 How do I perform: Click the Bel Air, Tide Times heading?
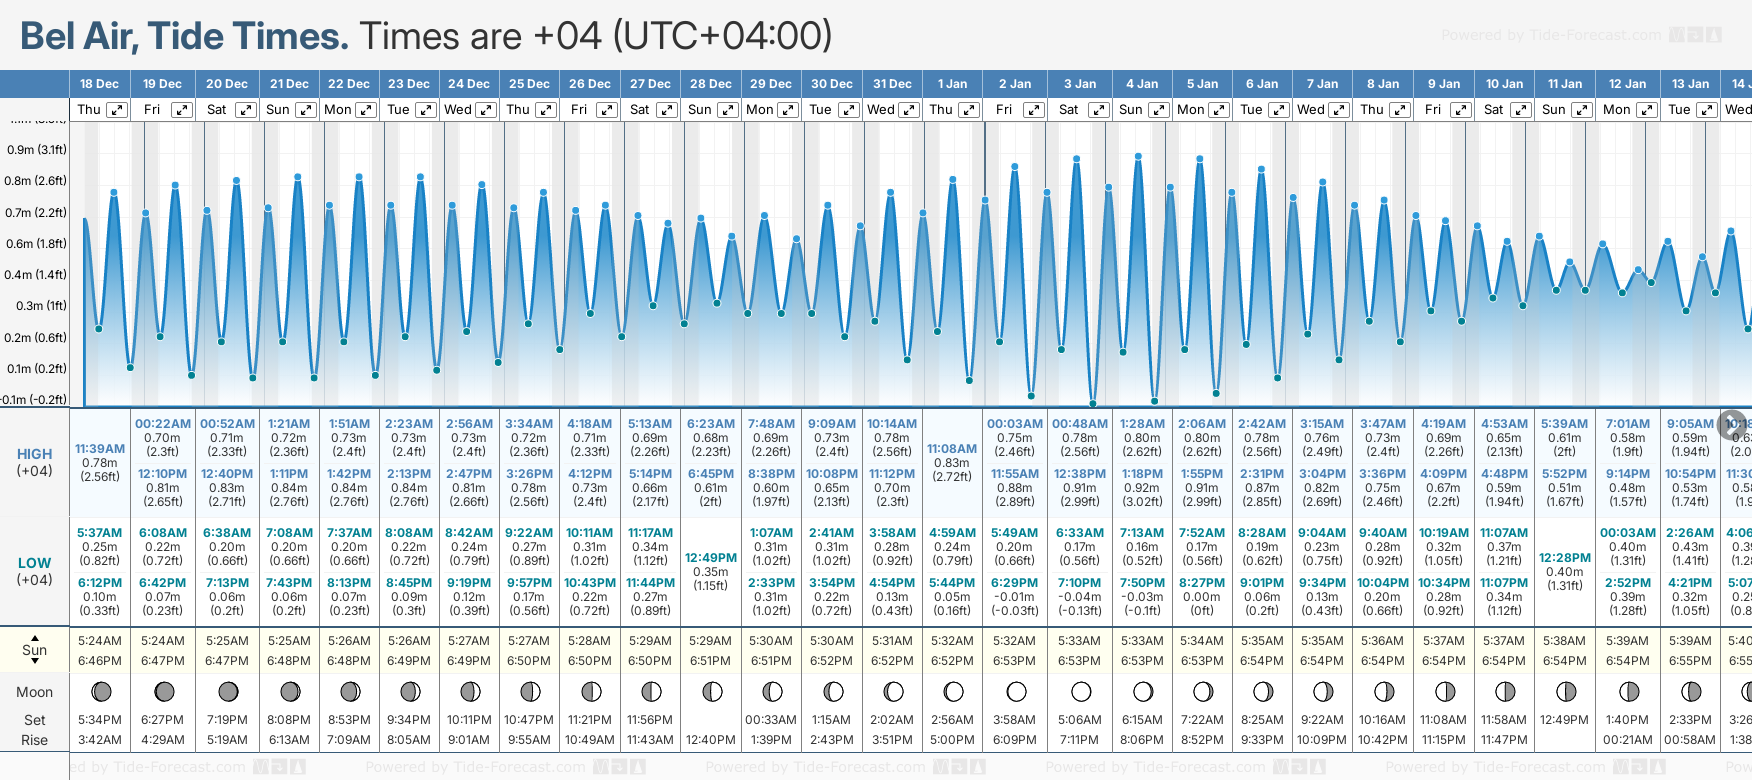tap(184, 36)
